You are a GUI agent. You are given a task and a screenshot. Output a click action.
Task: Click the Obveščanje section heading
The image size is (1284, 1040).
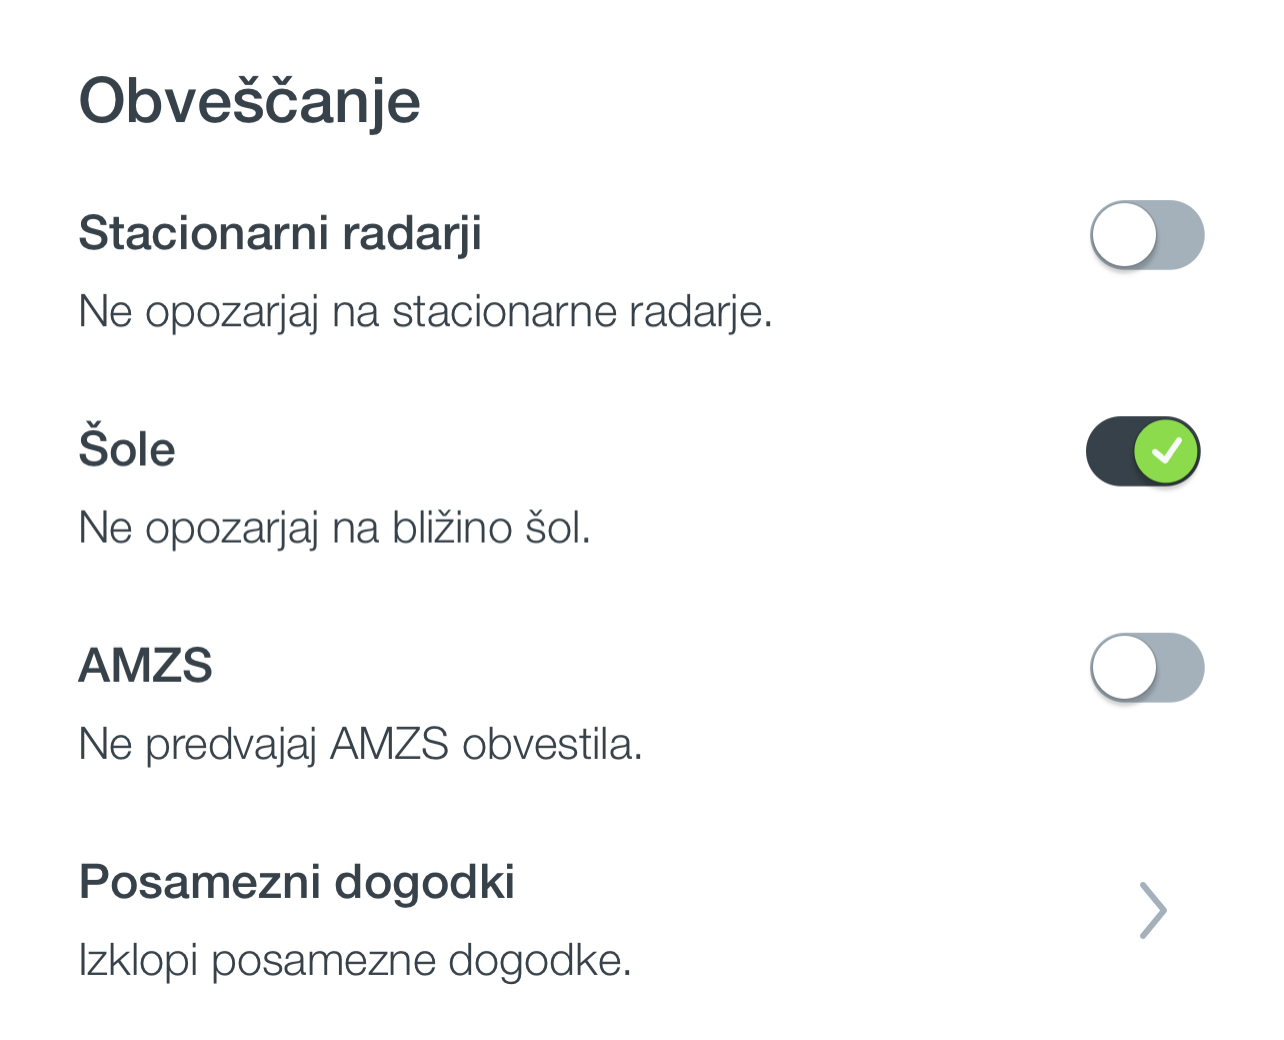point(249,101)
